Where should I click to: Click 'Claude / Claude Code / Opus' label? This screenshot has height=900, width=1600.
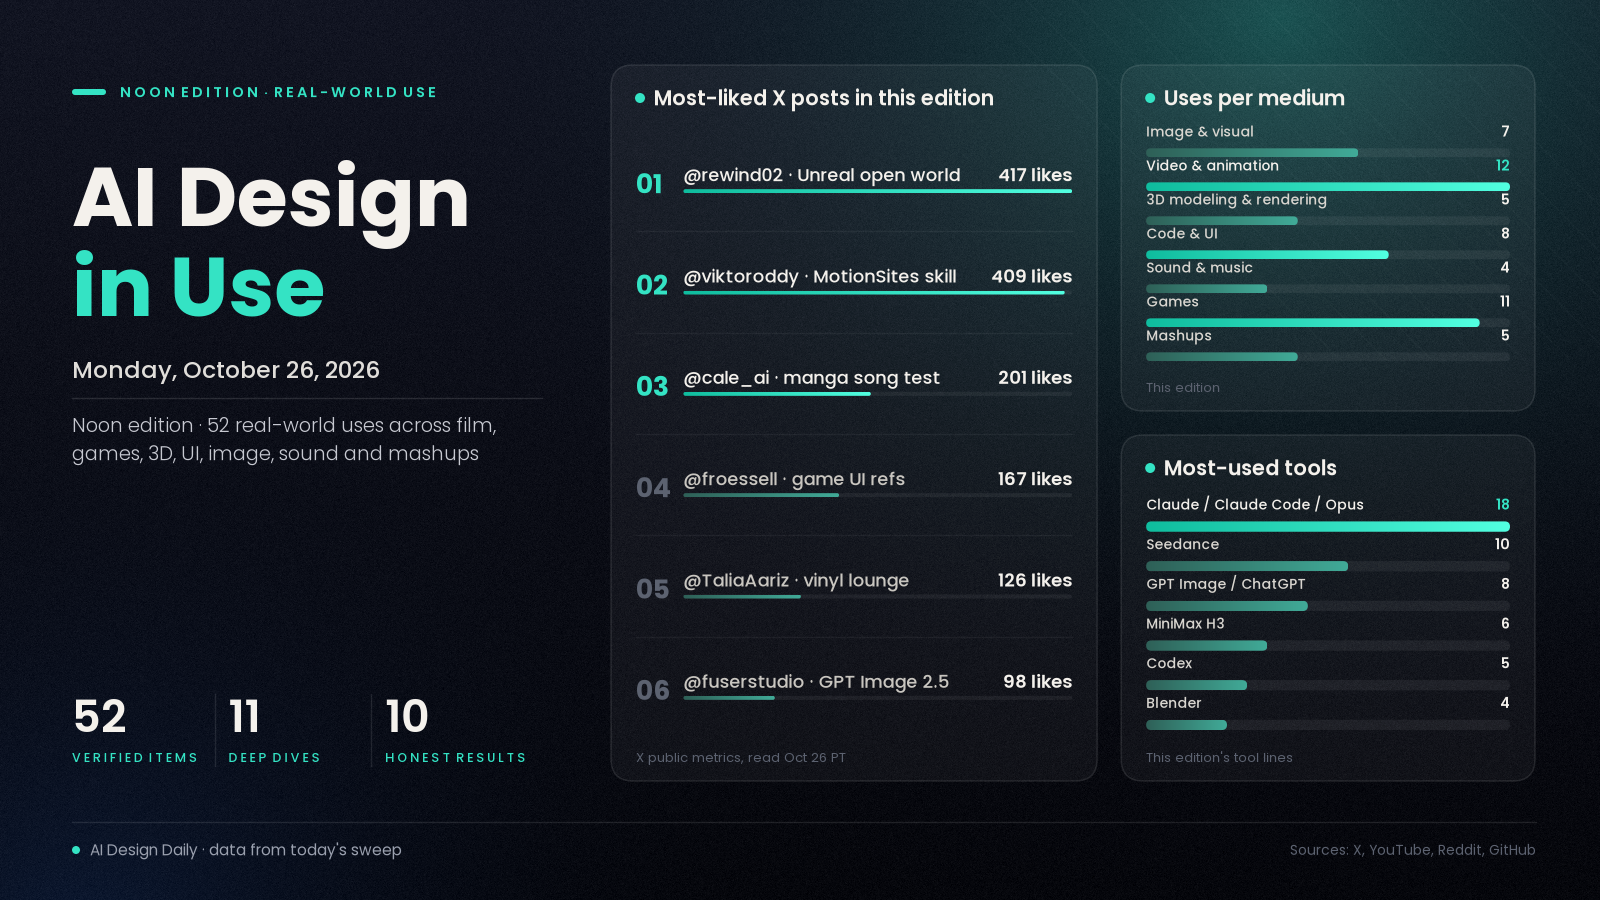tap(1255, 504)
